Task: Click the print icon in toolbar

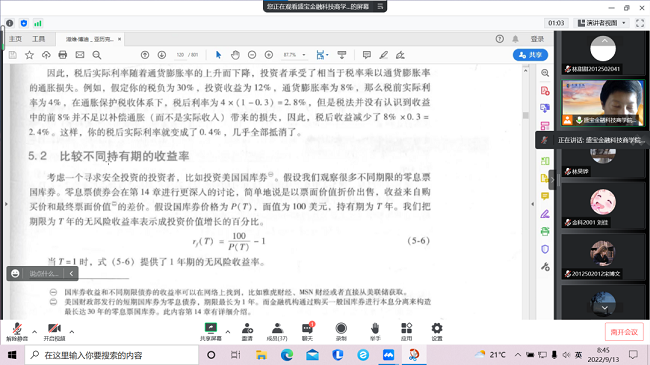Action: pos(63,55)
